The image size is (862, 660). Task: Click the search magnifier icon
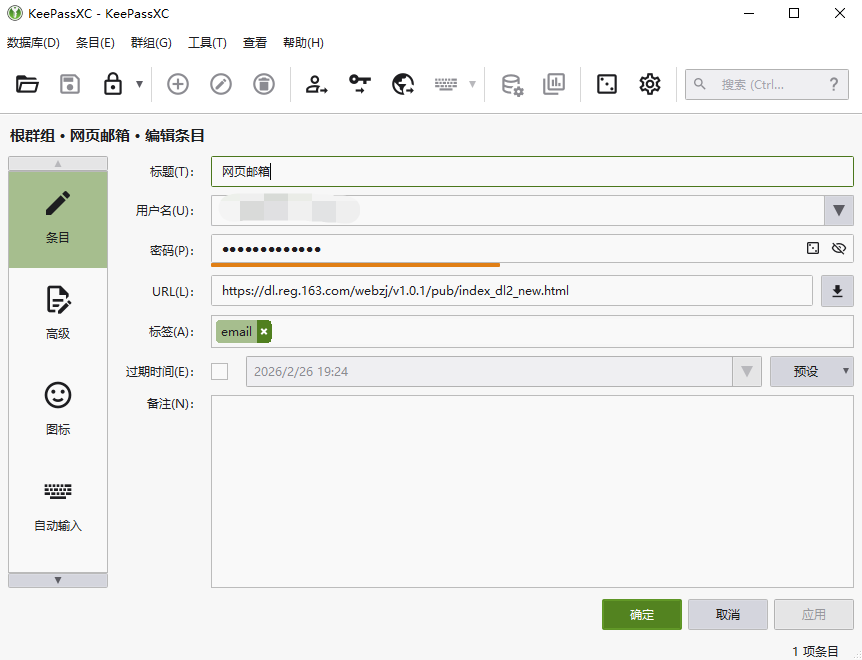[x=699, y=84]
